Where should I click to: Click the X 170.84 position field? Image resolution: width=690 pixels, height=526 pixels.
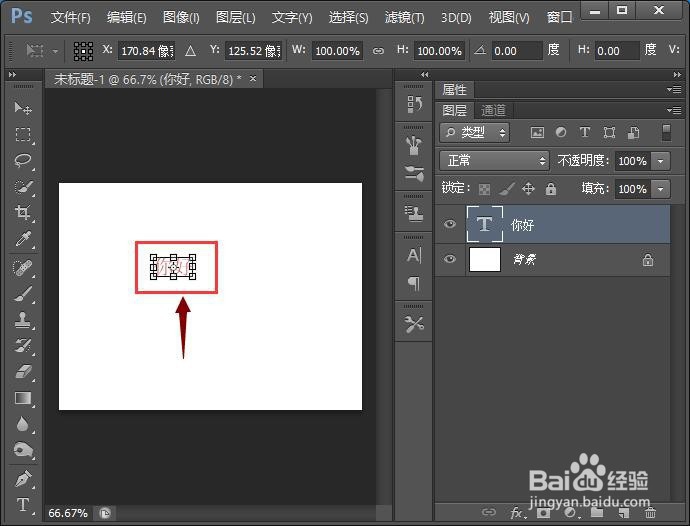(x=146, y=51)
